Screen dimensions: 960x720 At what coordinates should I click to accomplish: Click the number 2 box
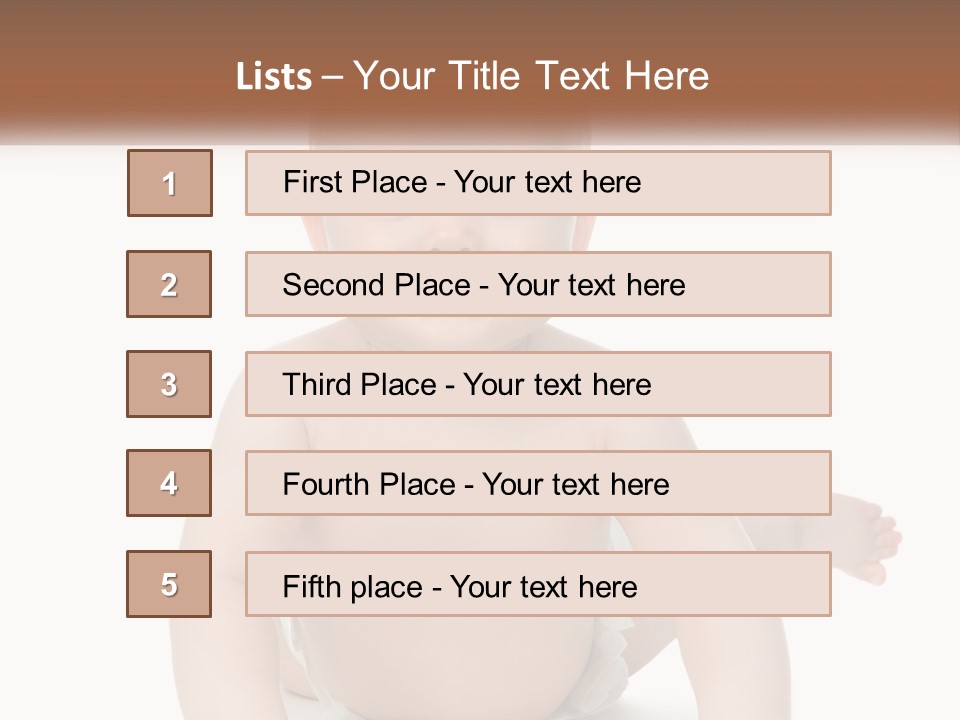pyautogui.click(x=169, y=284)
